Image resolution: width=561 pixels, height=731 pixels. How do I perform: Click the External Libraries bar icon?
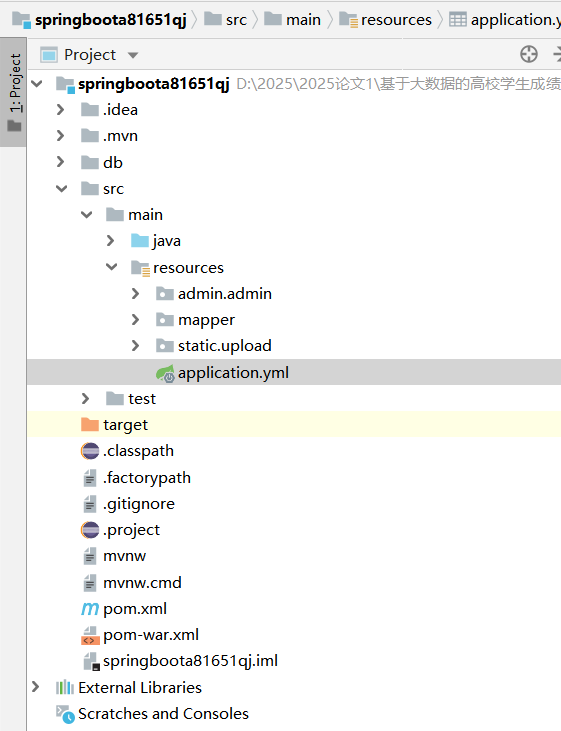[64, 687]
